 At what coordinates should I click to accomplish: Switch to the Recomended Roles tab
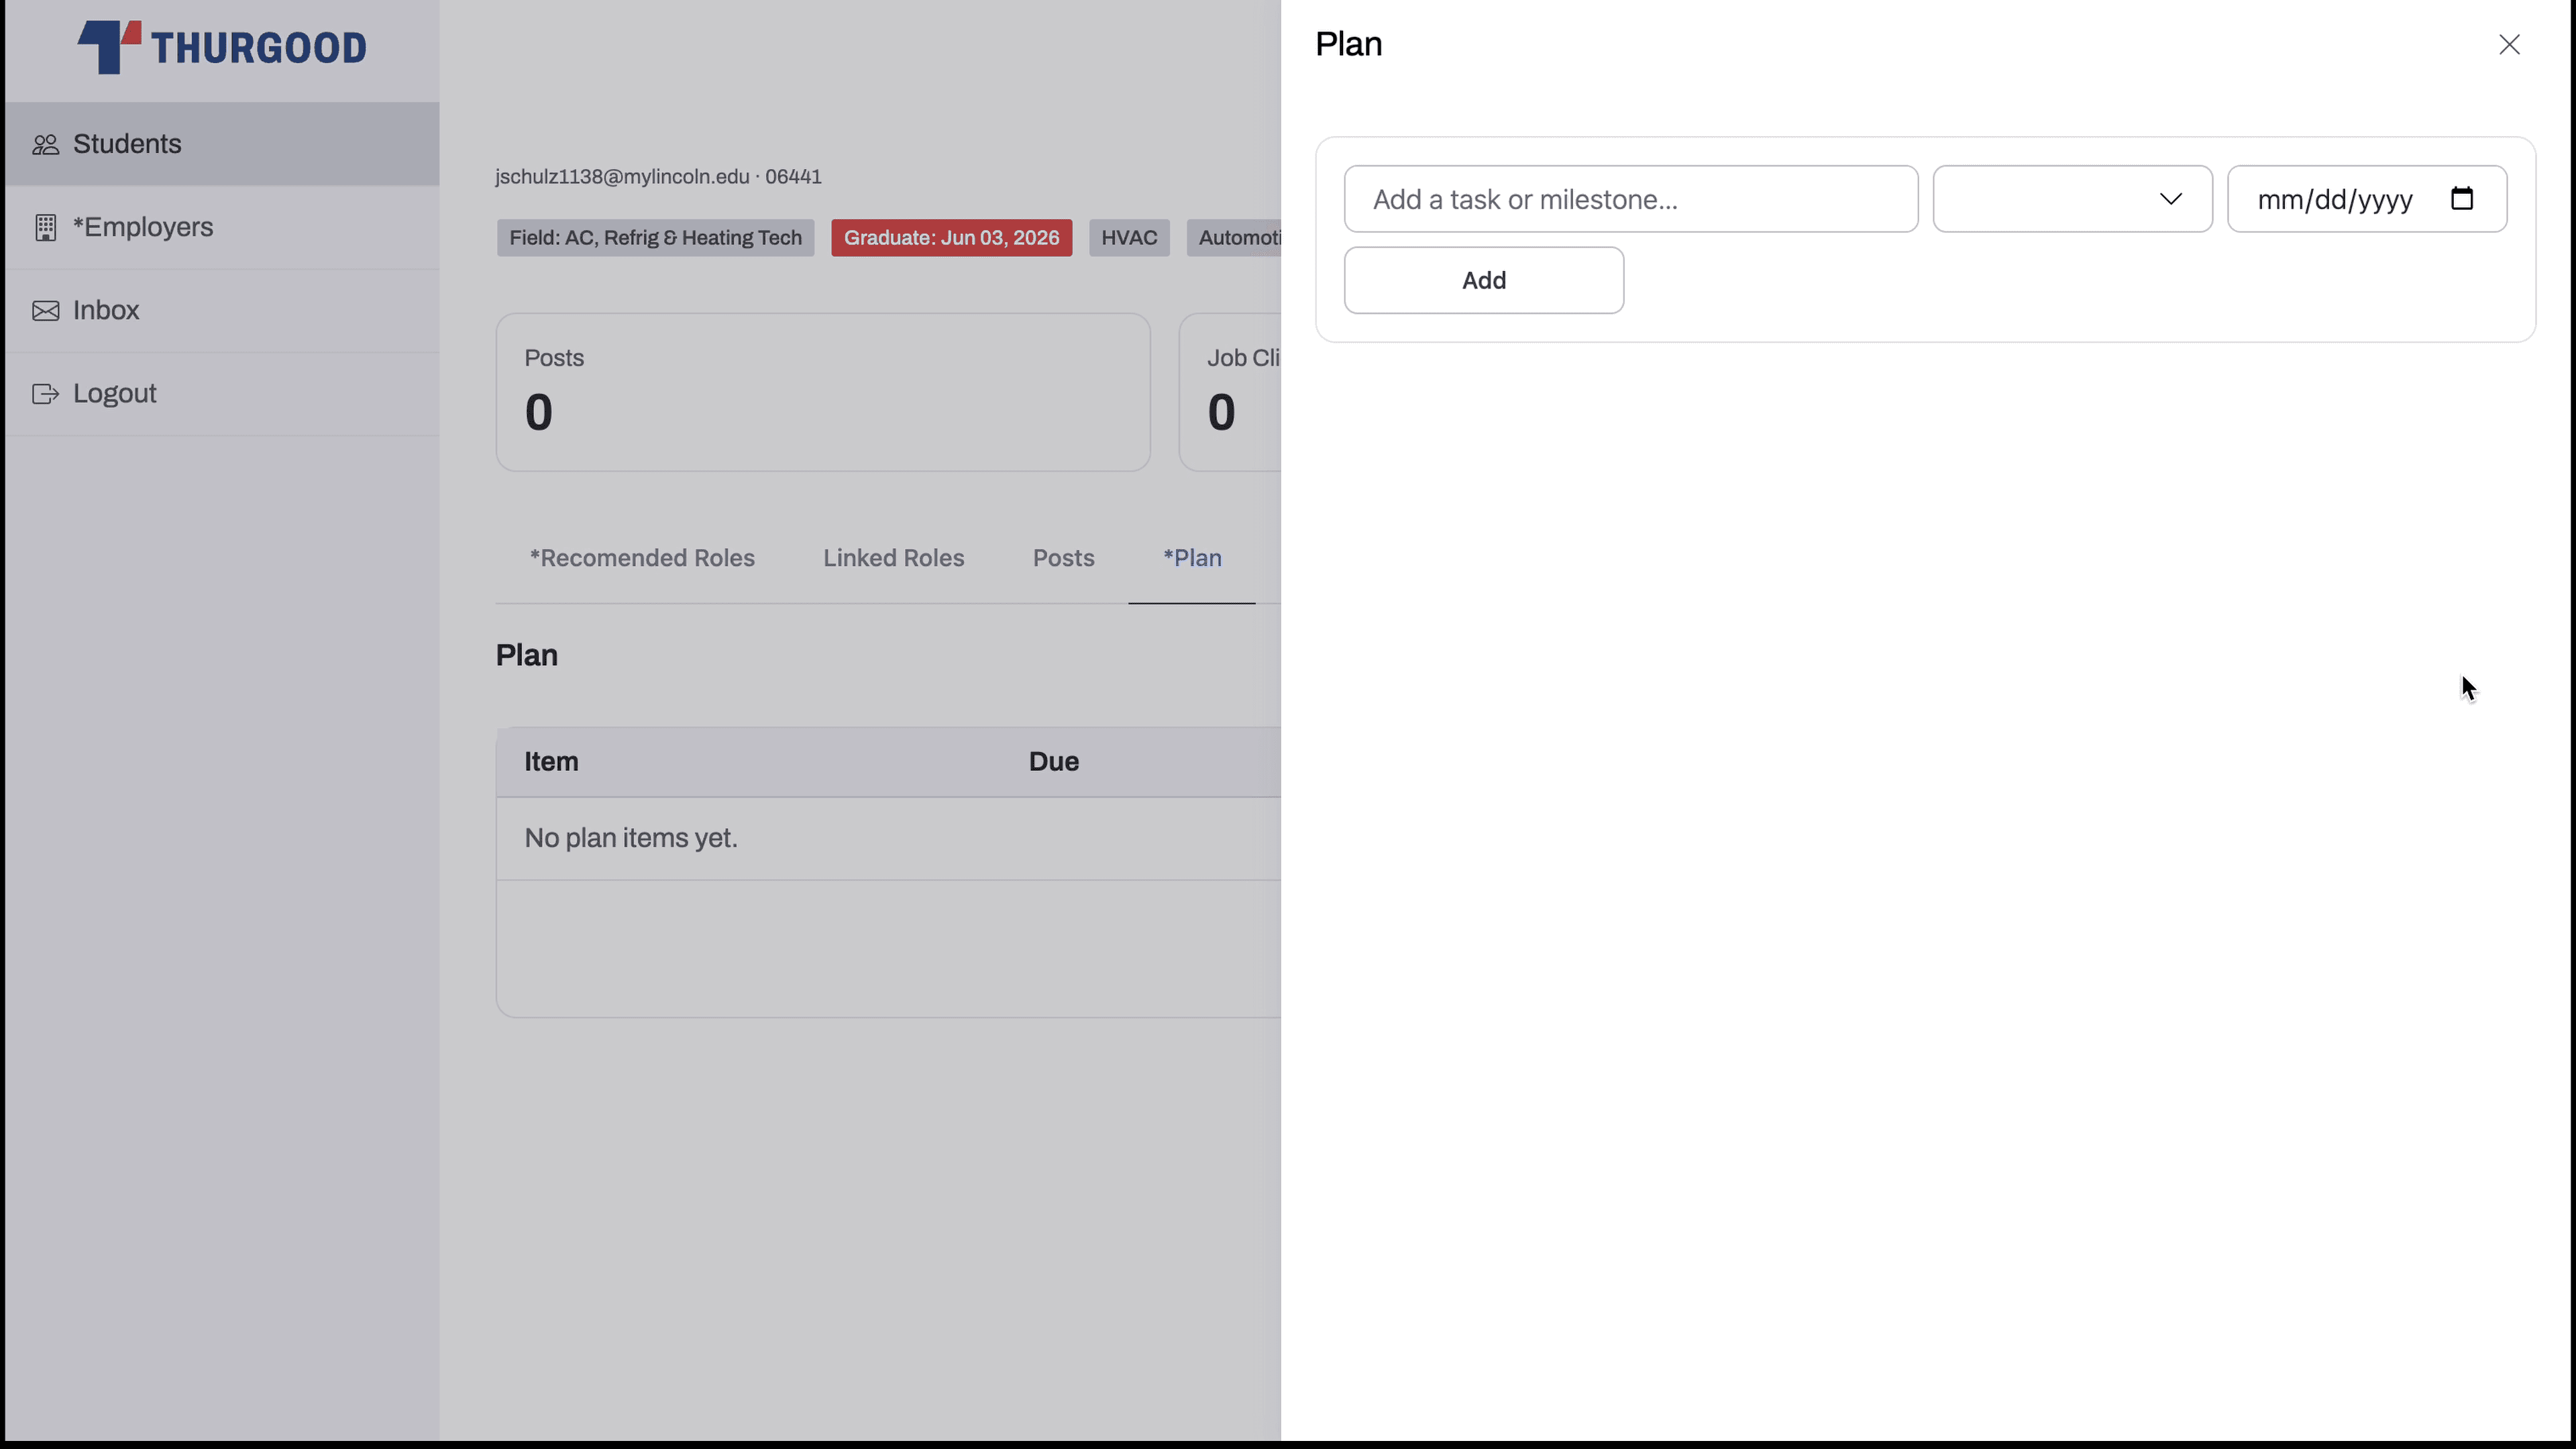coord(642,558)
